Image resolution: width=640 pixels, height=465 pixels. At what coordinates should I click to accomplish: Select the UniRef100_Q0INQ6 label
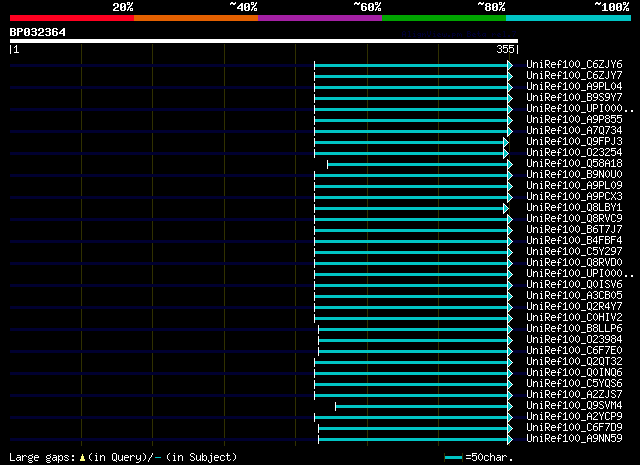point(574,373)
